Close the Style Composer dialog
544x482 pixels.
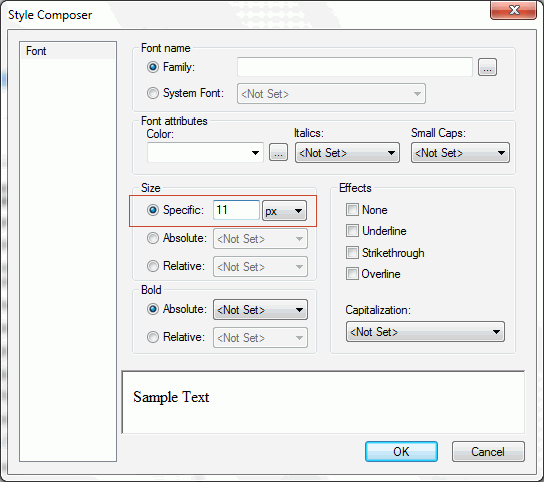click(x=513, y=10)
